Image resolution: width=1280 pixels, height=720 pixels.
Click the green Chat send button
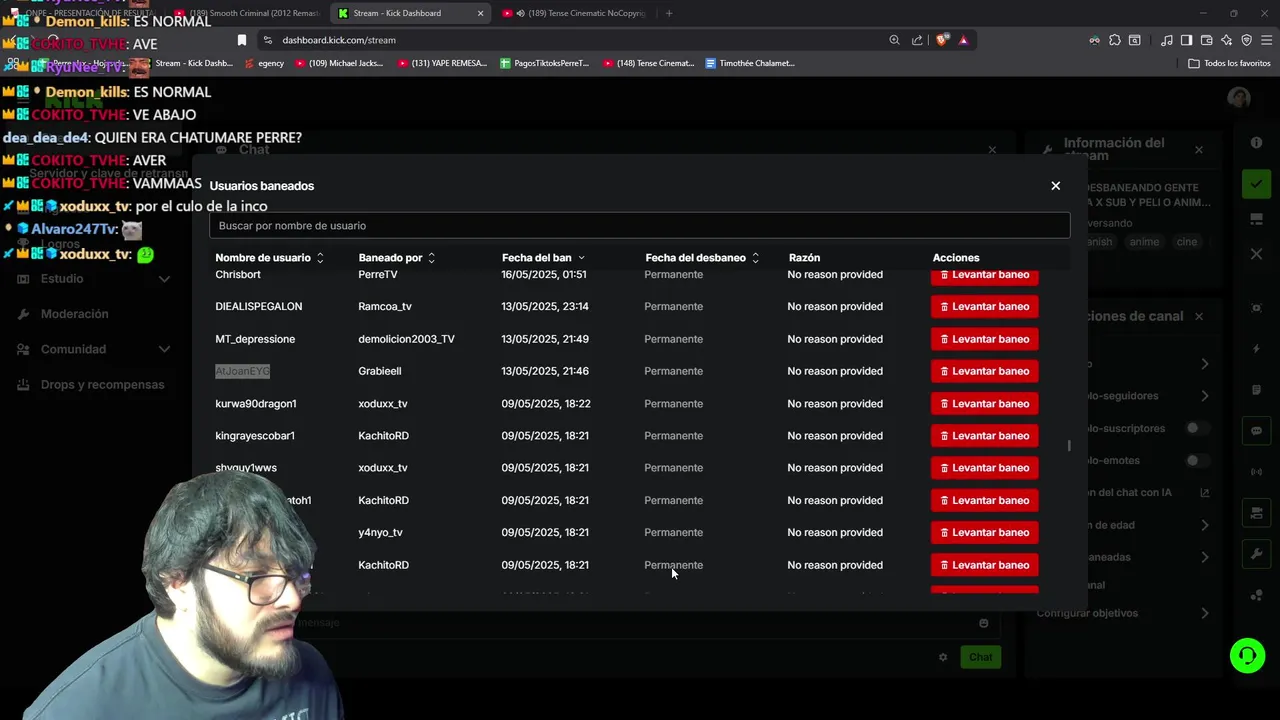pyautogui.click(x=980, y=657)
